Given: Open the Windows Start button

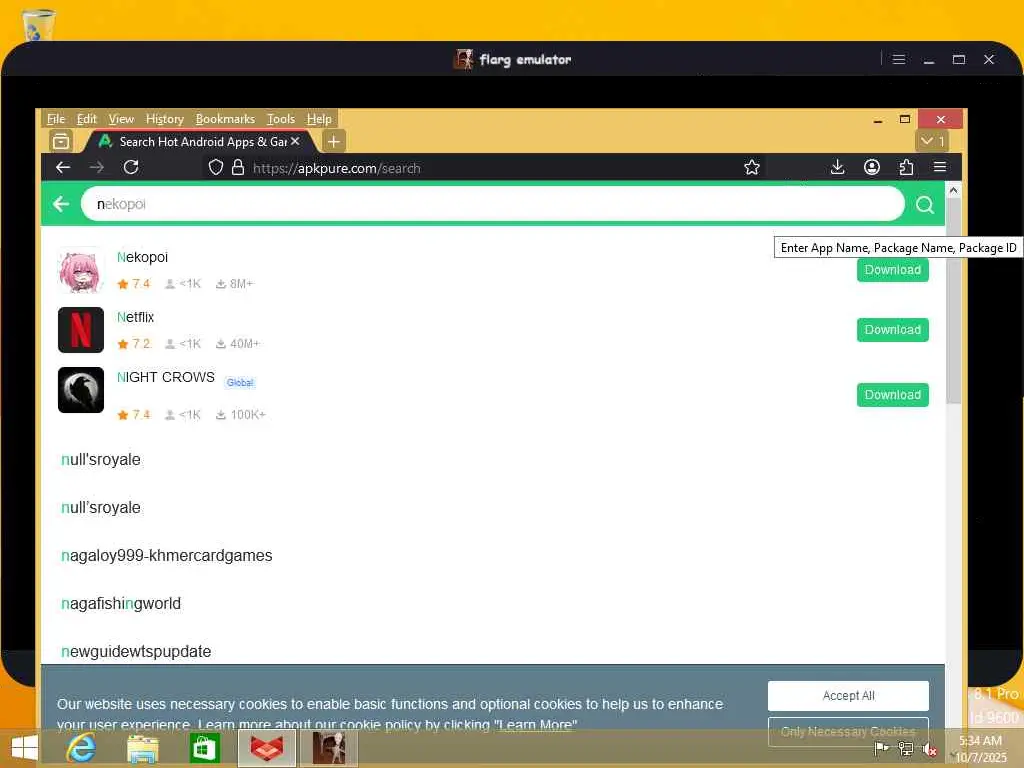Looking at the screenshot, I should 25,748.
